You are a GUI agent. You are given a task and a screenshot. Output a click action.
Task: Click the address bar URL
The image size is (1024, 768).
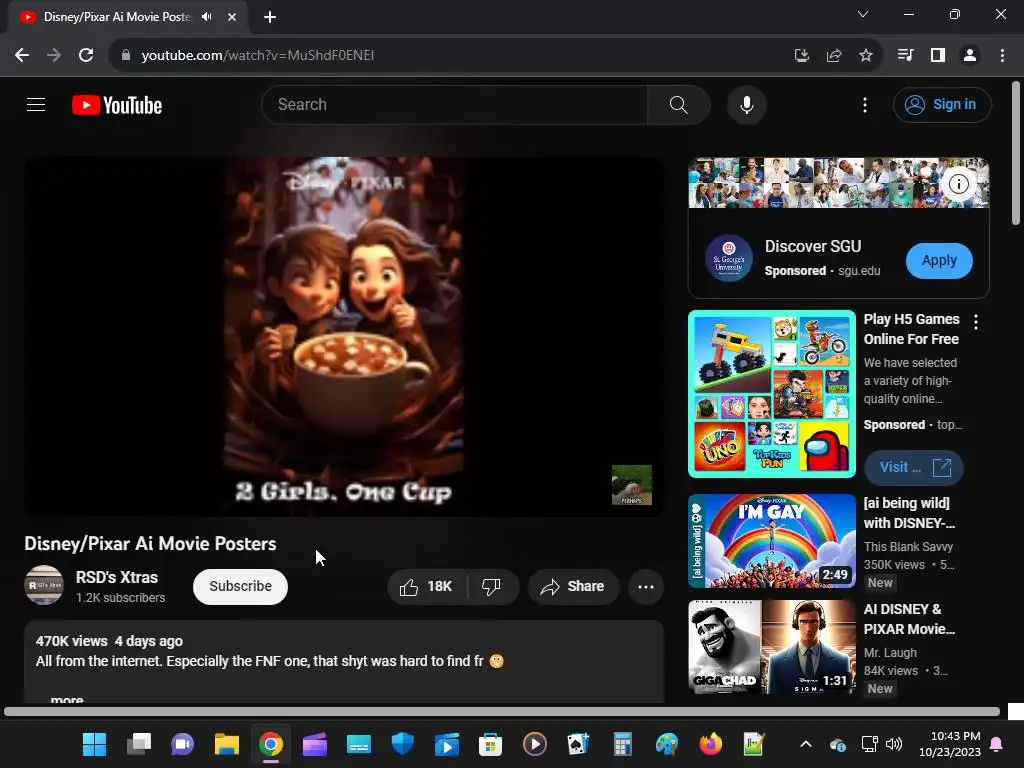pos(258,55)
